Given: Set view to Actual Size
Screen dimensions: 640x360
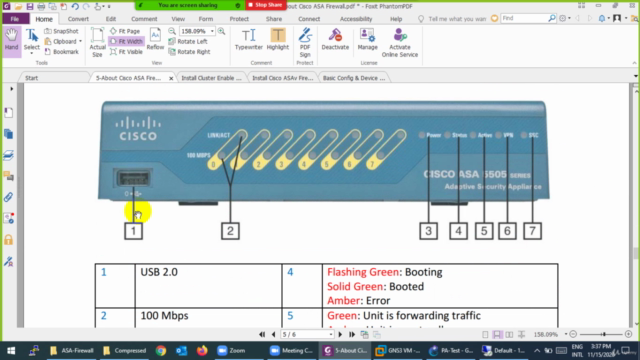Looking at the screenshot, I should pos(97,42).
